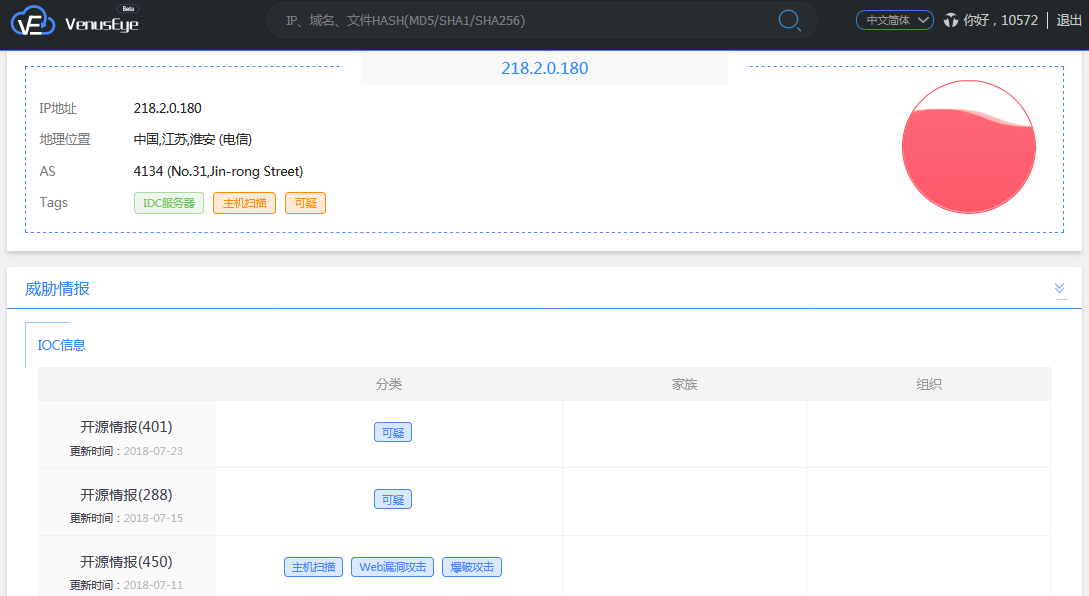Click the 可疑 label in 开源情报(401) row

(x=393, y=433)
